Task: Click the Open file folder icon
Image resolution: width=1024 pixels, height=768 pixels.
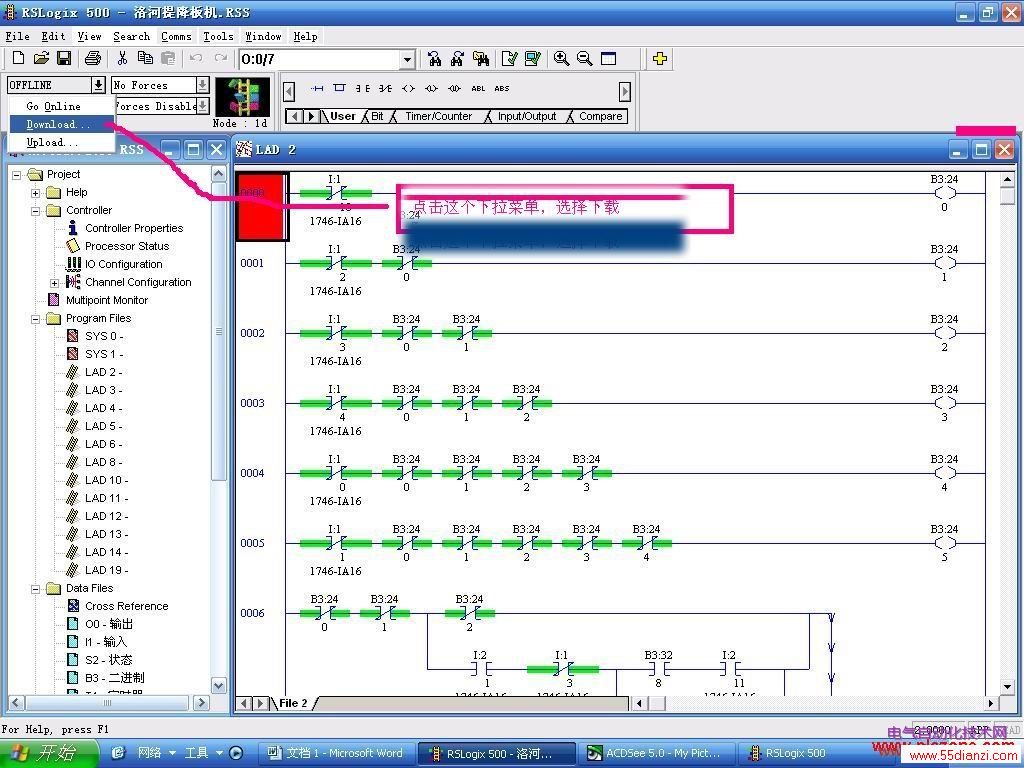Action: click(x=41, y=58)
